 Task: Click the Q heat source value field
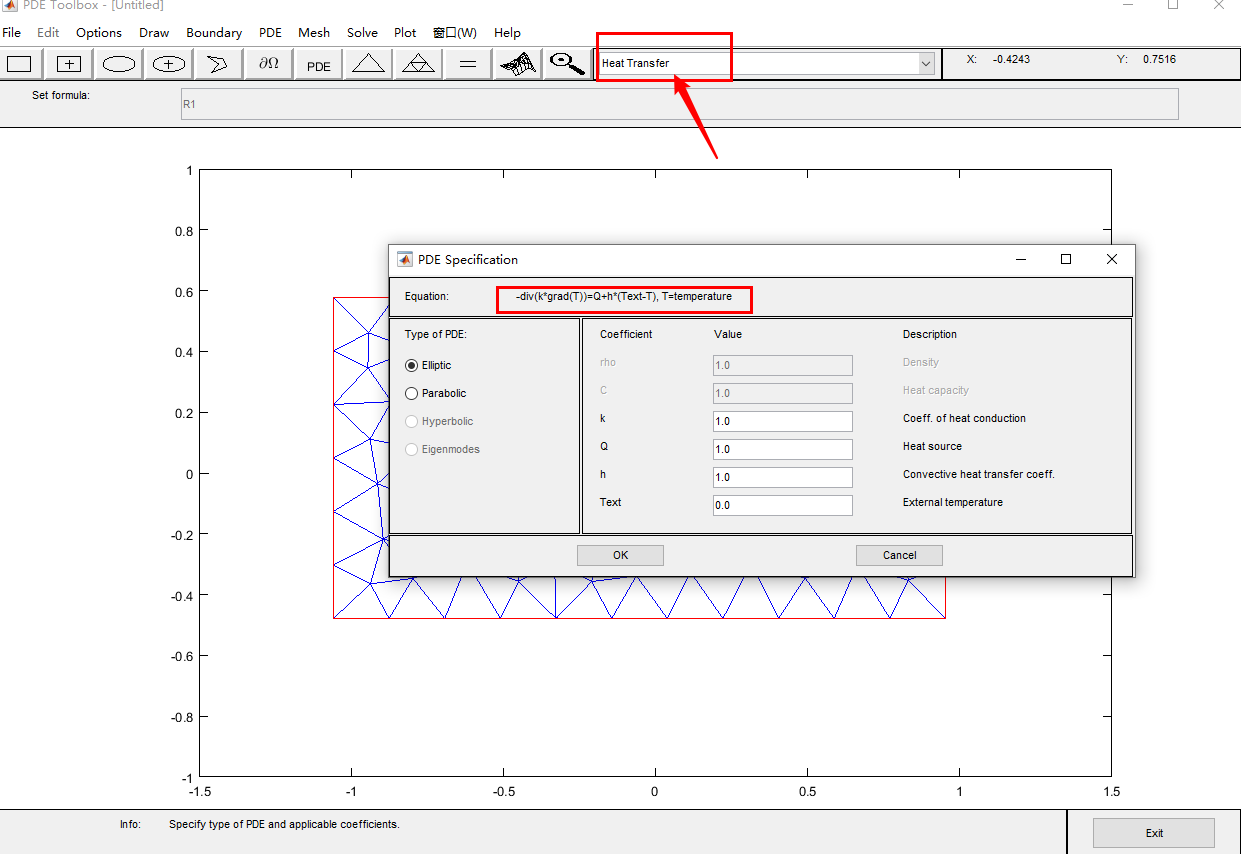coord(783,449)
